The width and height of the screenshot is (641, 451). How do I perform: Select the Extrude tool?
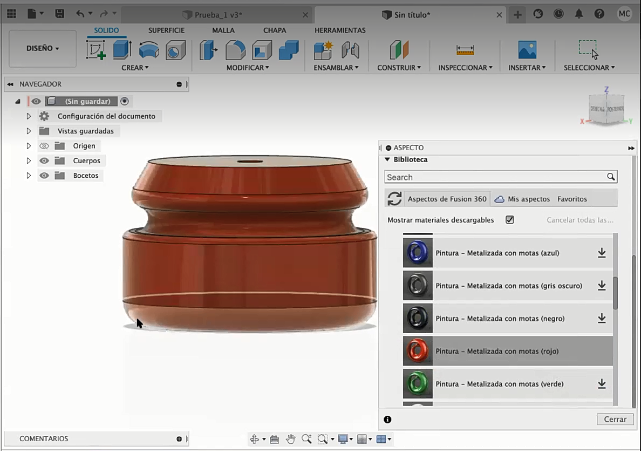(122, 50)
